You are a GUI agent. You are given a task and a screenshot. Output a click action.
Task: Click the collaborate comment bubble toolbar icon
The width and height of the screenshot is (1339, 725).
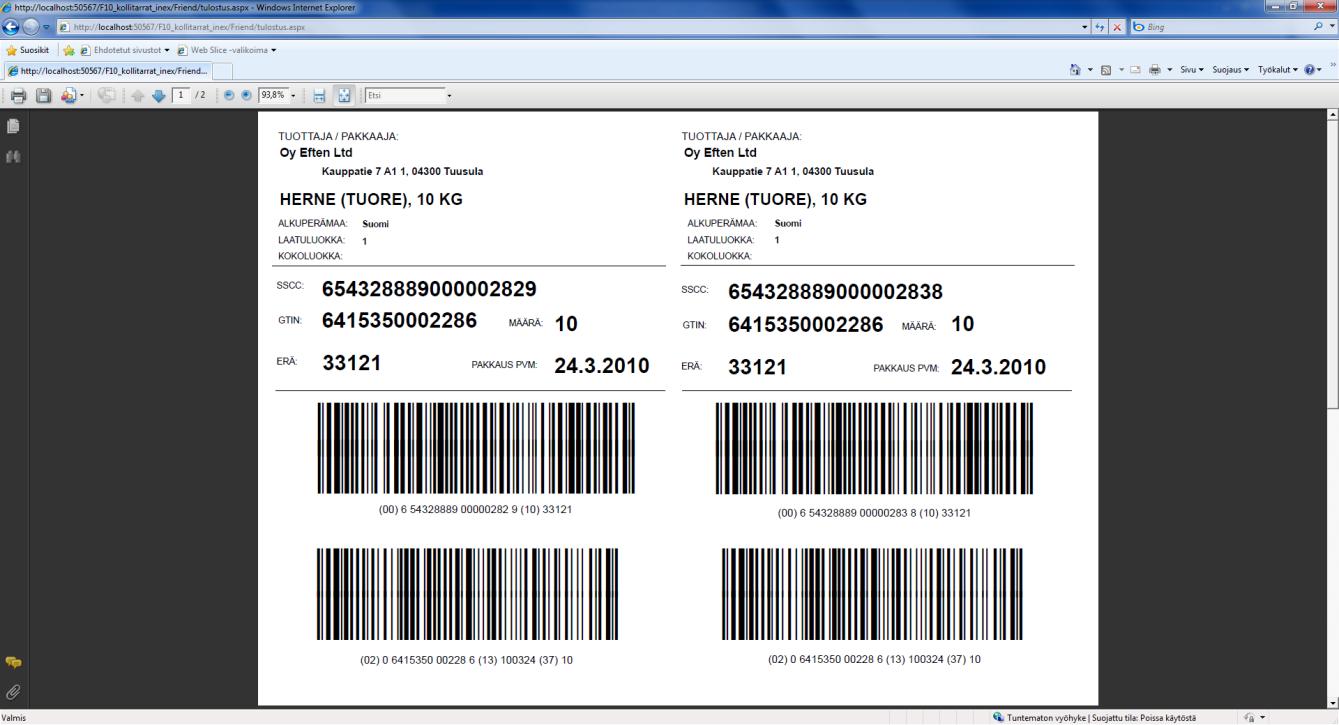105,96
